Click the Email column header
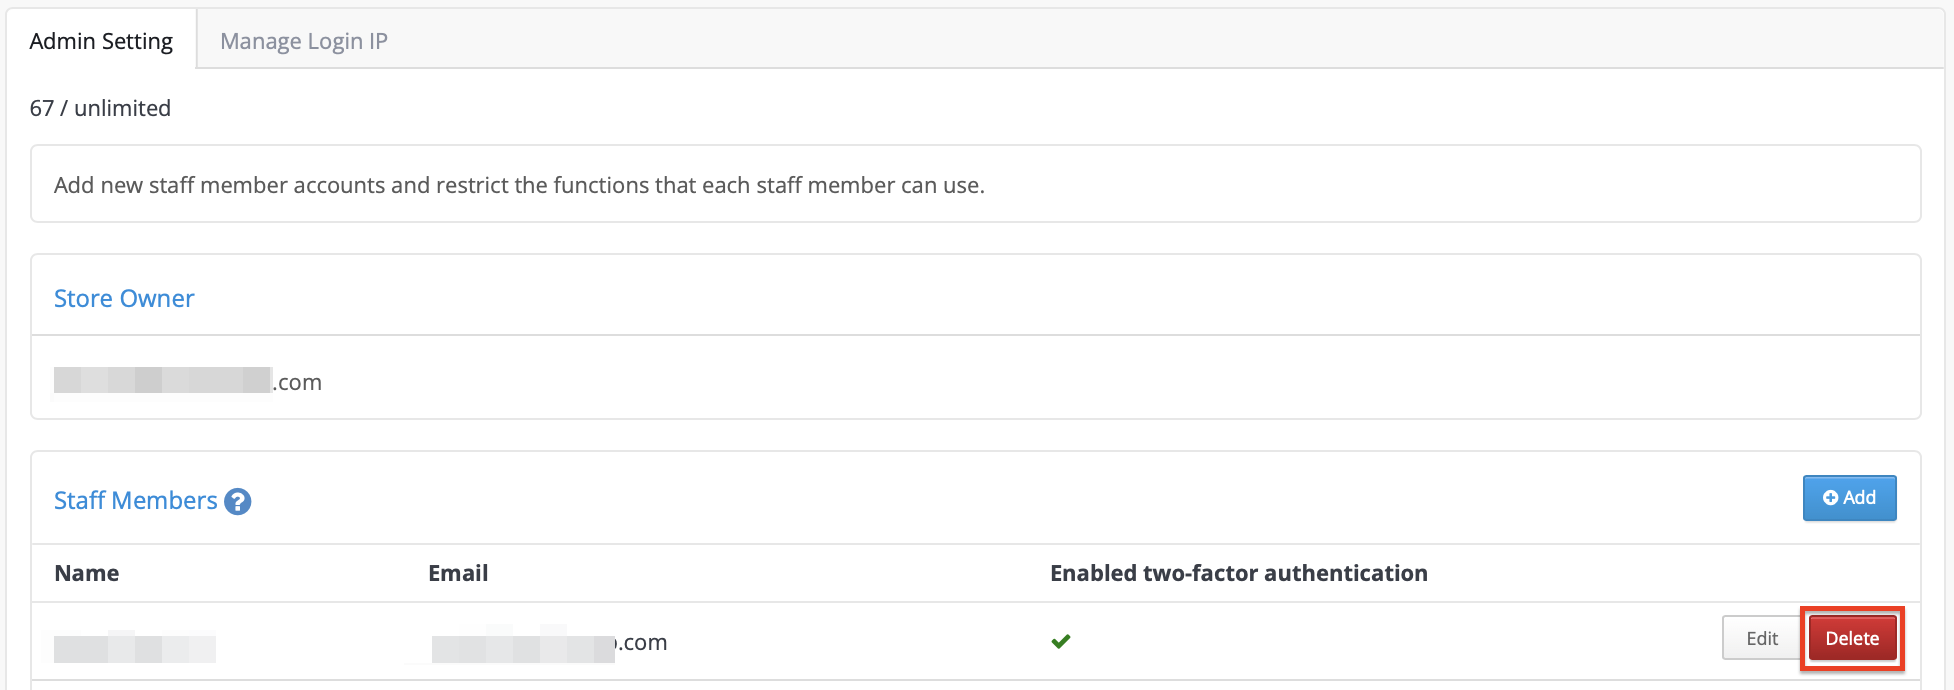The image size is (1954, 690). pos(458,573)
